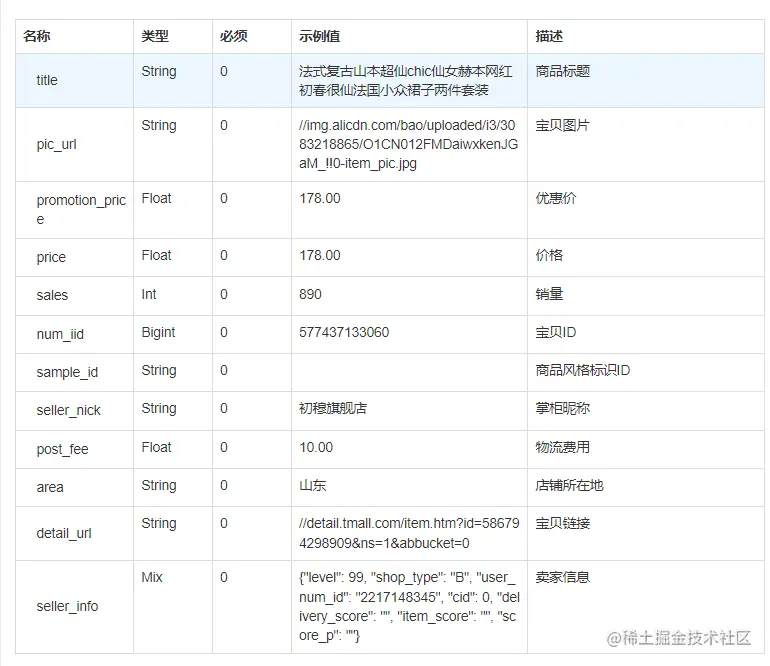This screenshot has height=666, width=770.
Task: Click the detail.tmall.com item URL example
Action: (409, 533)
